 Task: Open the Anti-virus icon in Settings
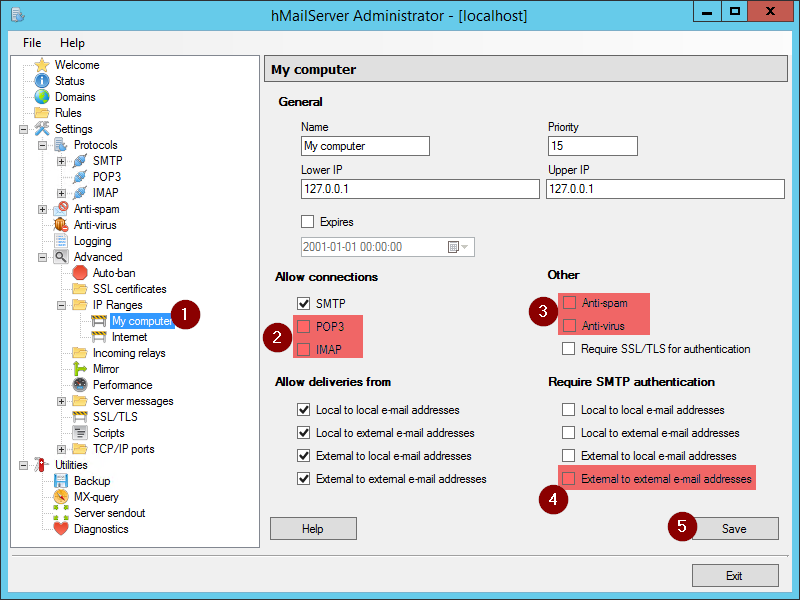click(61, 225)
